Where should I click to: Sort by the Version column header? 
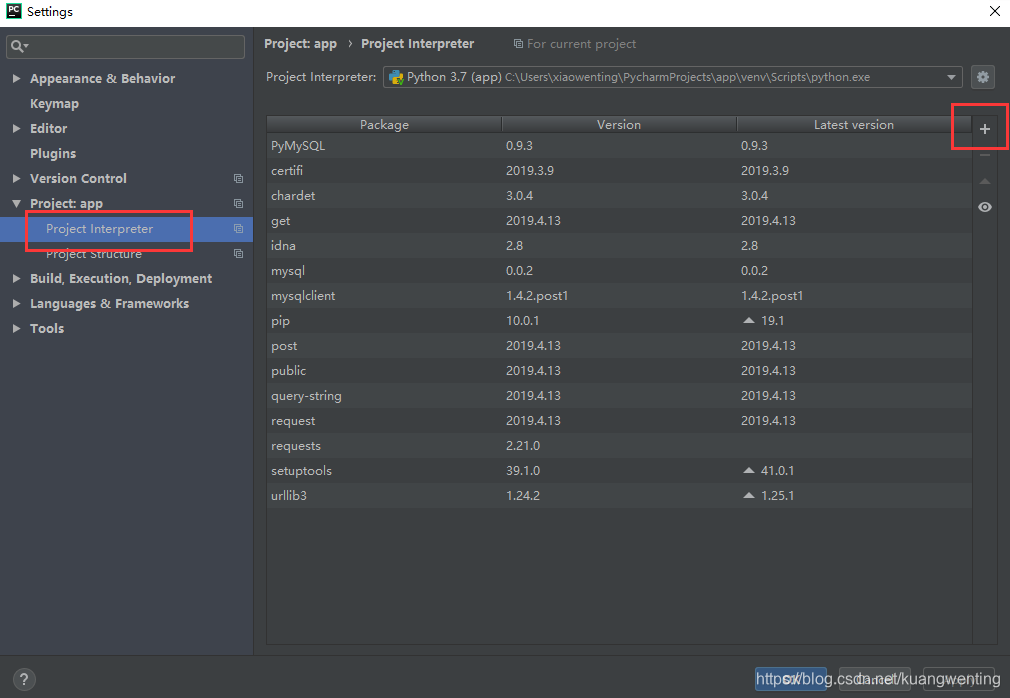tap(619, 125)
